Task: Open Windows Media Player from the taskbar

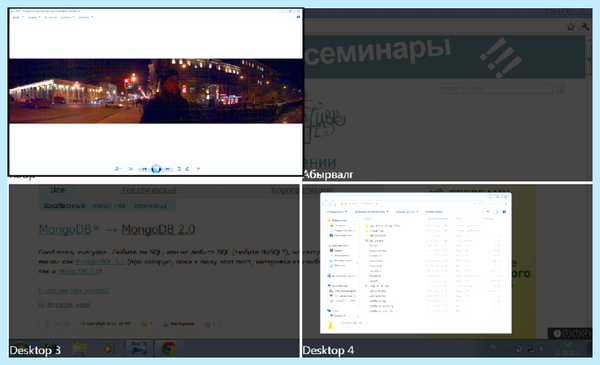Action: pyautogui.click(x=108, y=349)
